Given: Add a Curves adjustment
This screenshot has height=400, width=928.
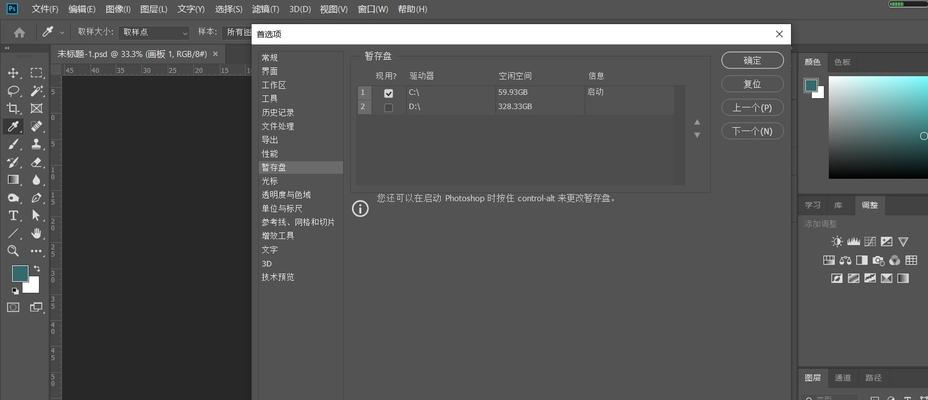Looking at the screenshot, I should 870,241.
